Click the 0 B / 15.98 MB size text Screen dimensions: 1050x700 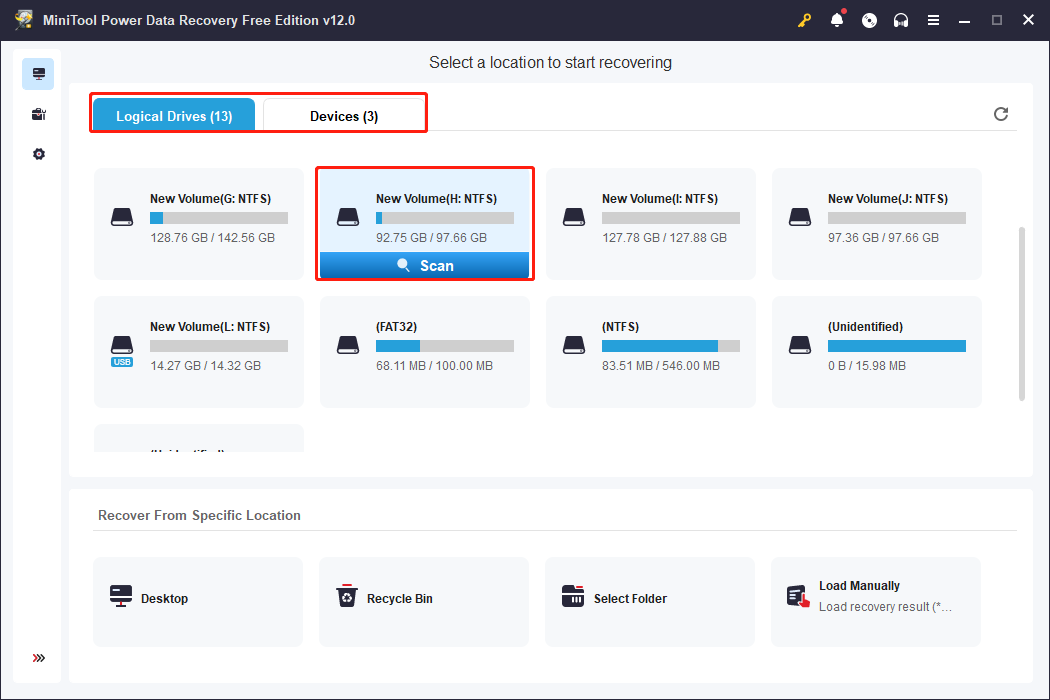coord(867,366)
